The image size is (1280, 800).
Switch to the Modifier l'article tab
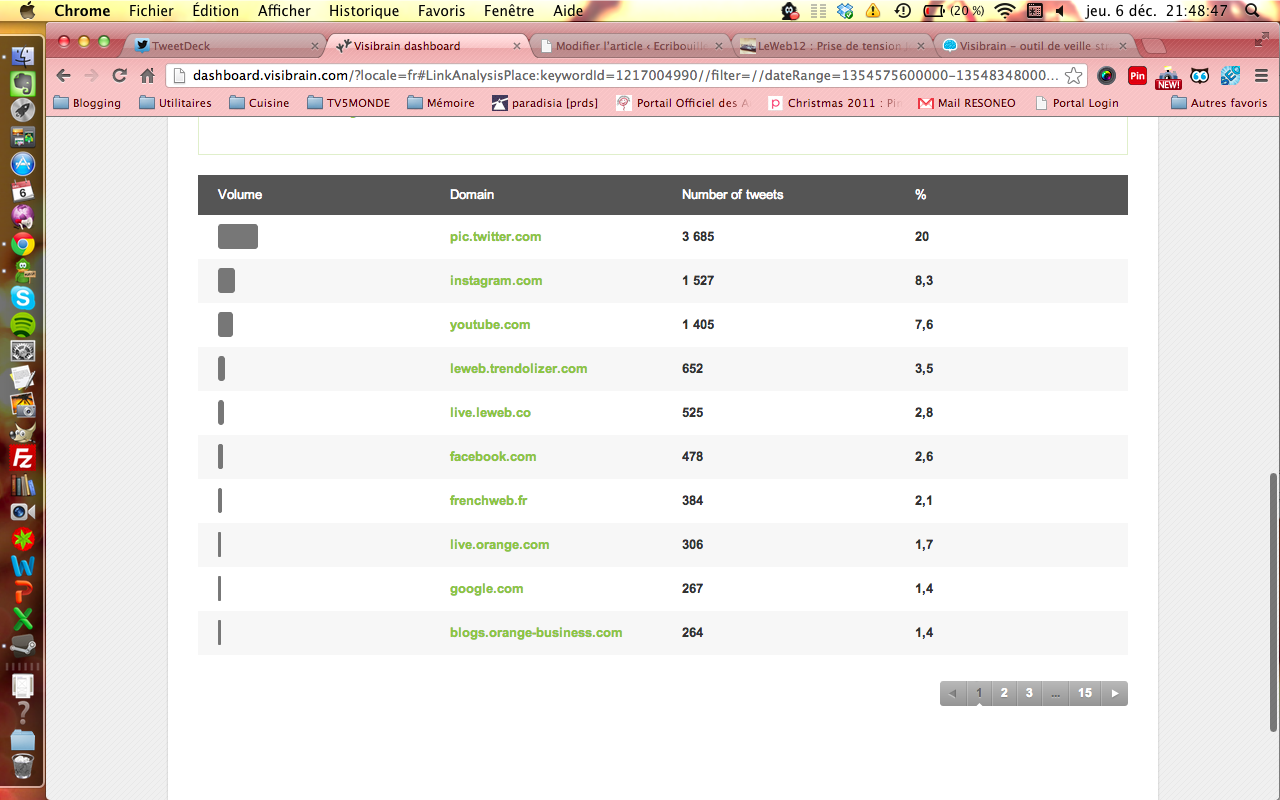(x=631, y=46)
